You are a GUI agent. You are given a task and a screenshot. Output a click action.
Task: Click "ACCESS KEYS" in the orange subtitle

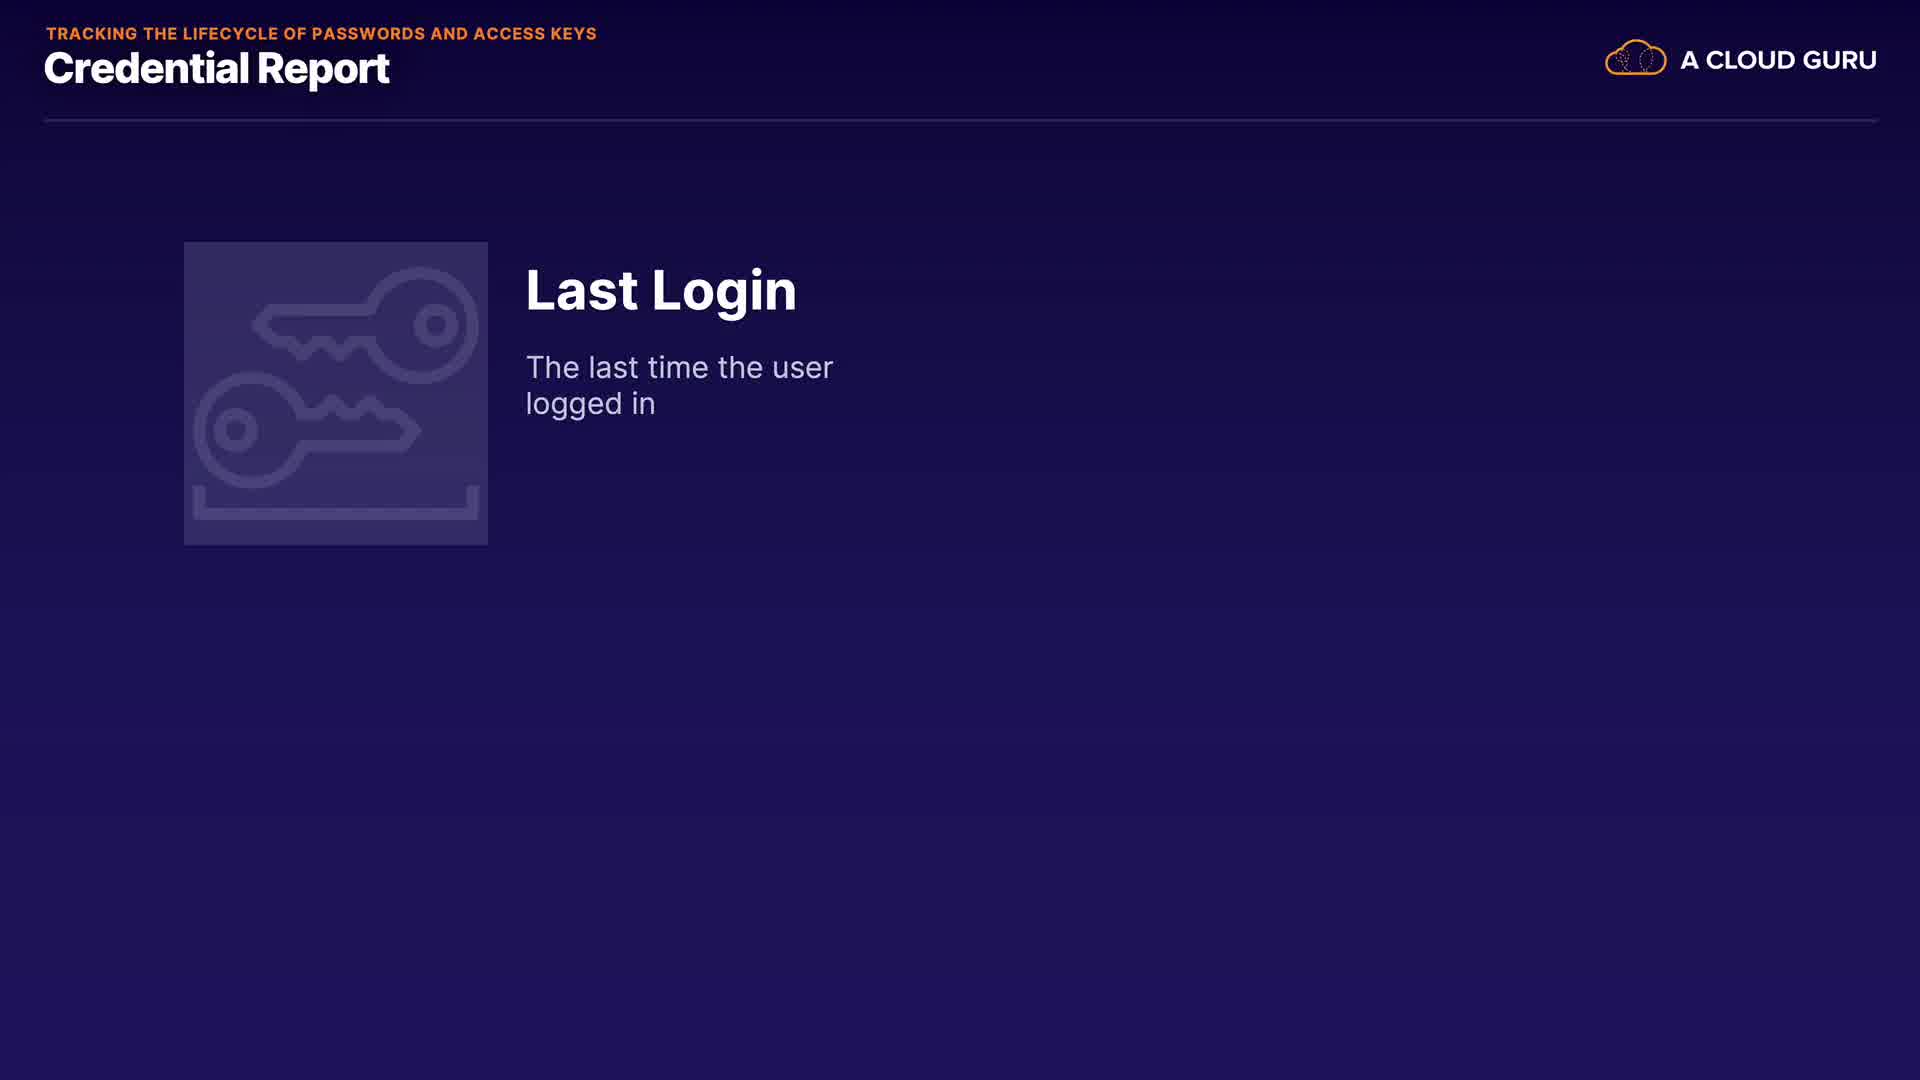pos(535,33)
